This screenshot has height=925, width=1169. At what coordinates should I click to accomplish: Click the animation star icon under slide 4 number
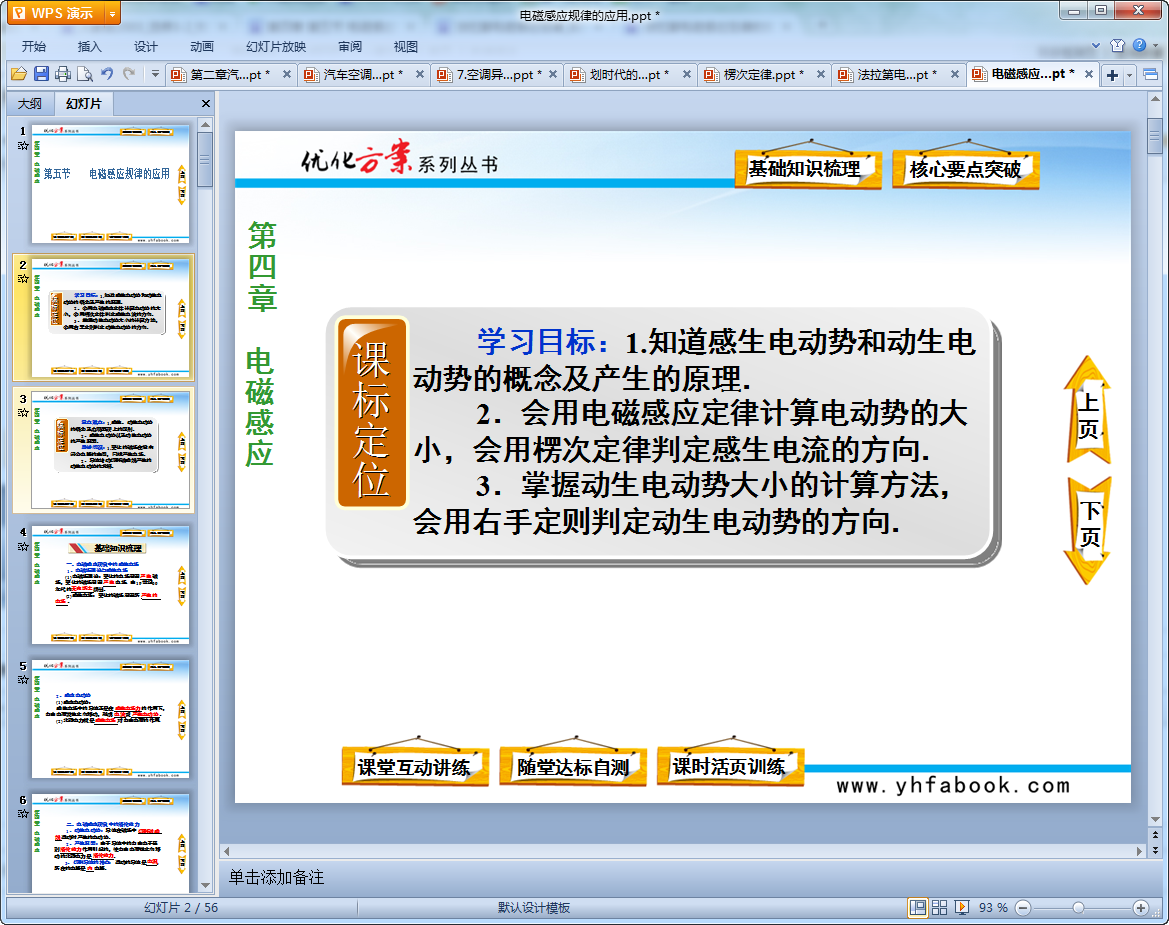[x=23, y=546]
